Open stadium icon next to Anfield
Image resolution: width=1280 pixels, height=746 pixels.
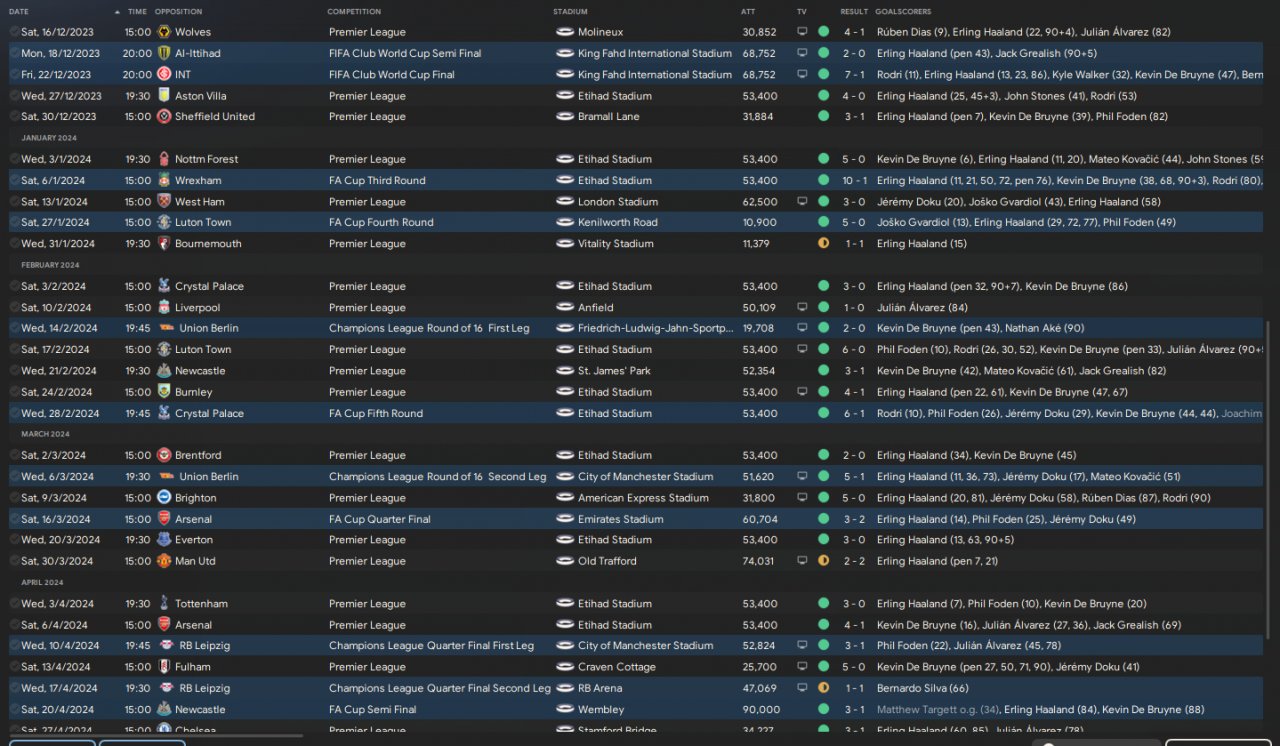coord(564,307)
